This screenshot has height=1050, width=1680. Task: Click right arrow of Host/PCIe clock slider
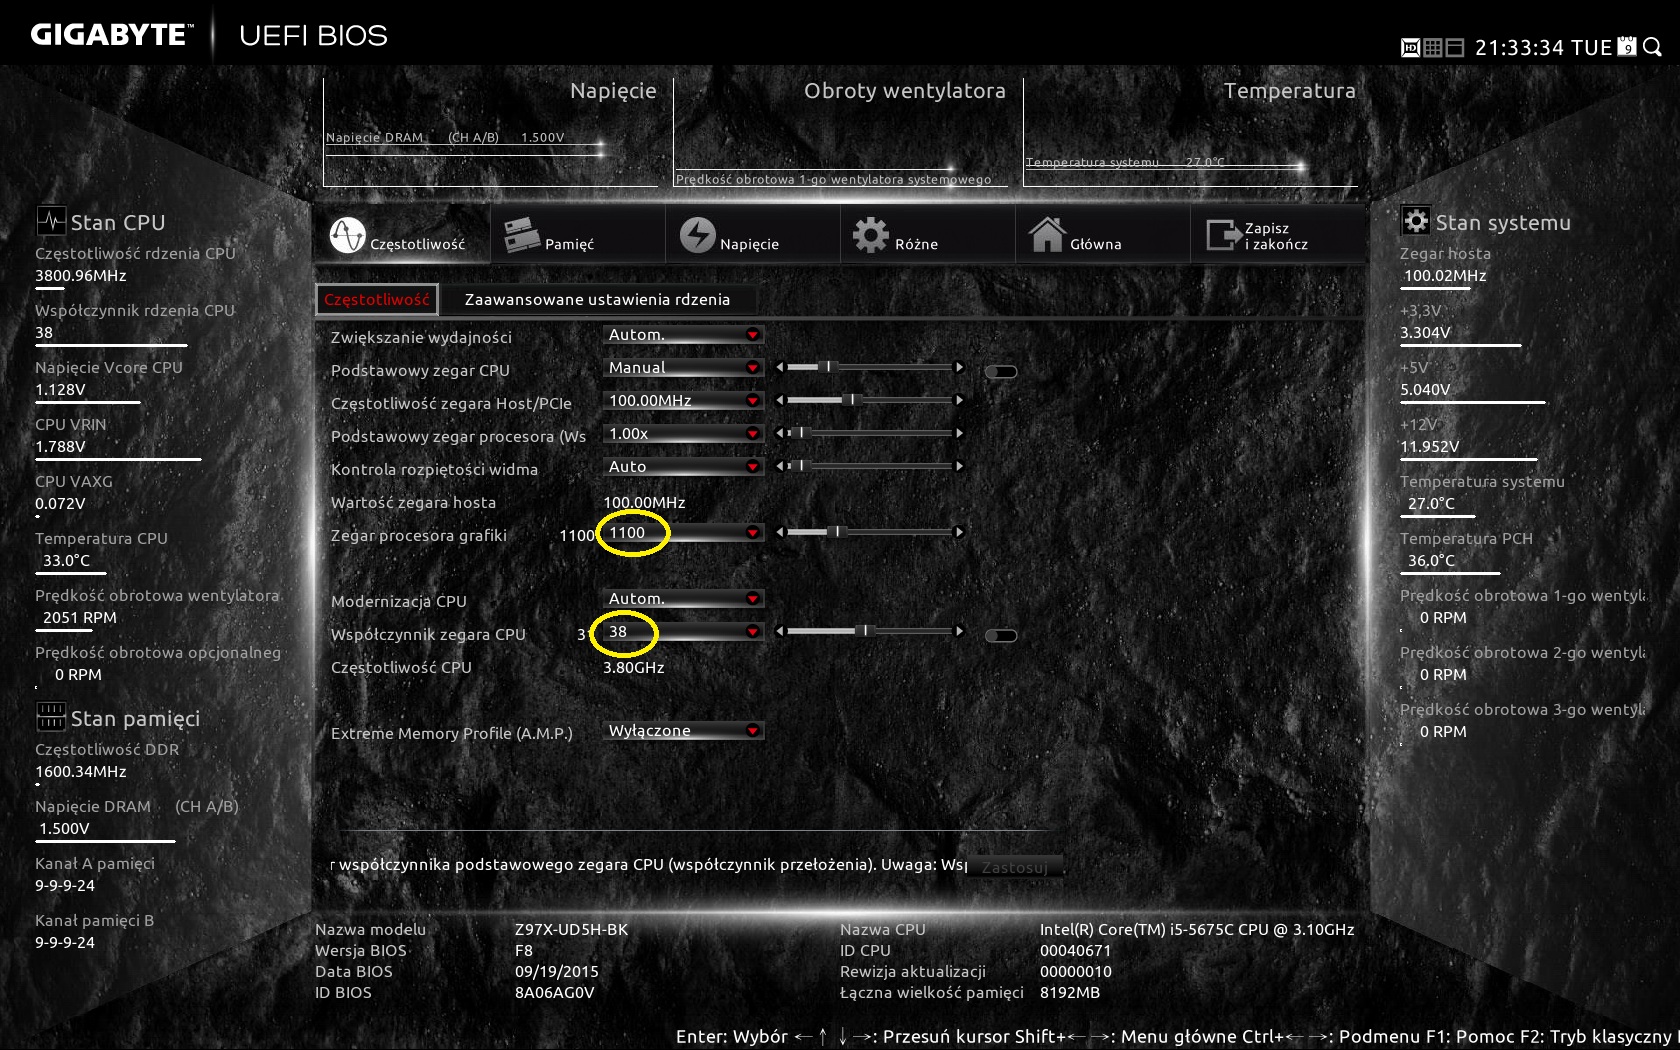pyautogui.click(x=959, y=401)
